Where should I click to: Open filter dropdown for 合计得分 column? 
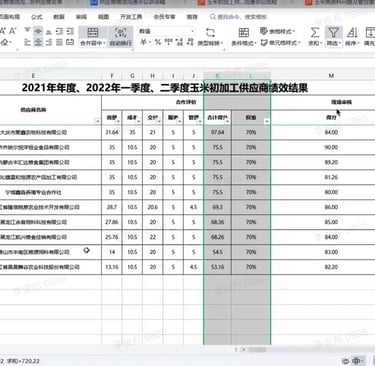click(x=227, y=121)
